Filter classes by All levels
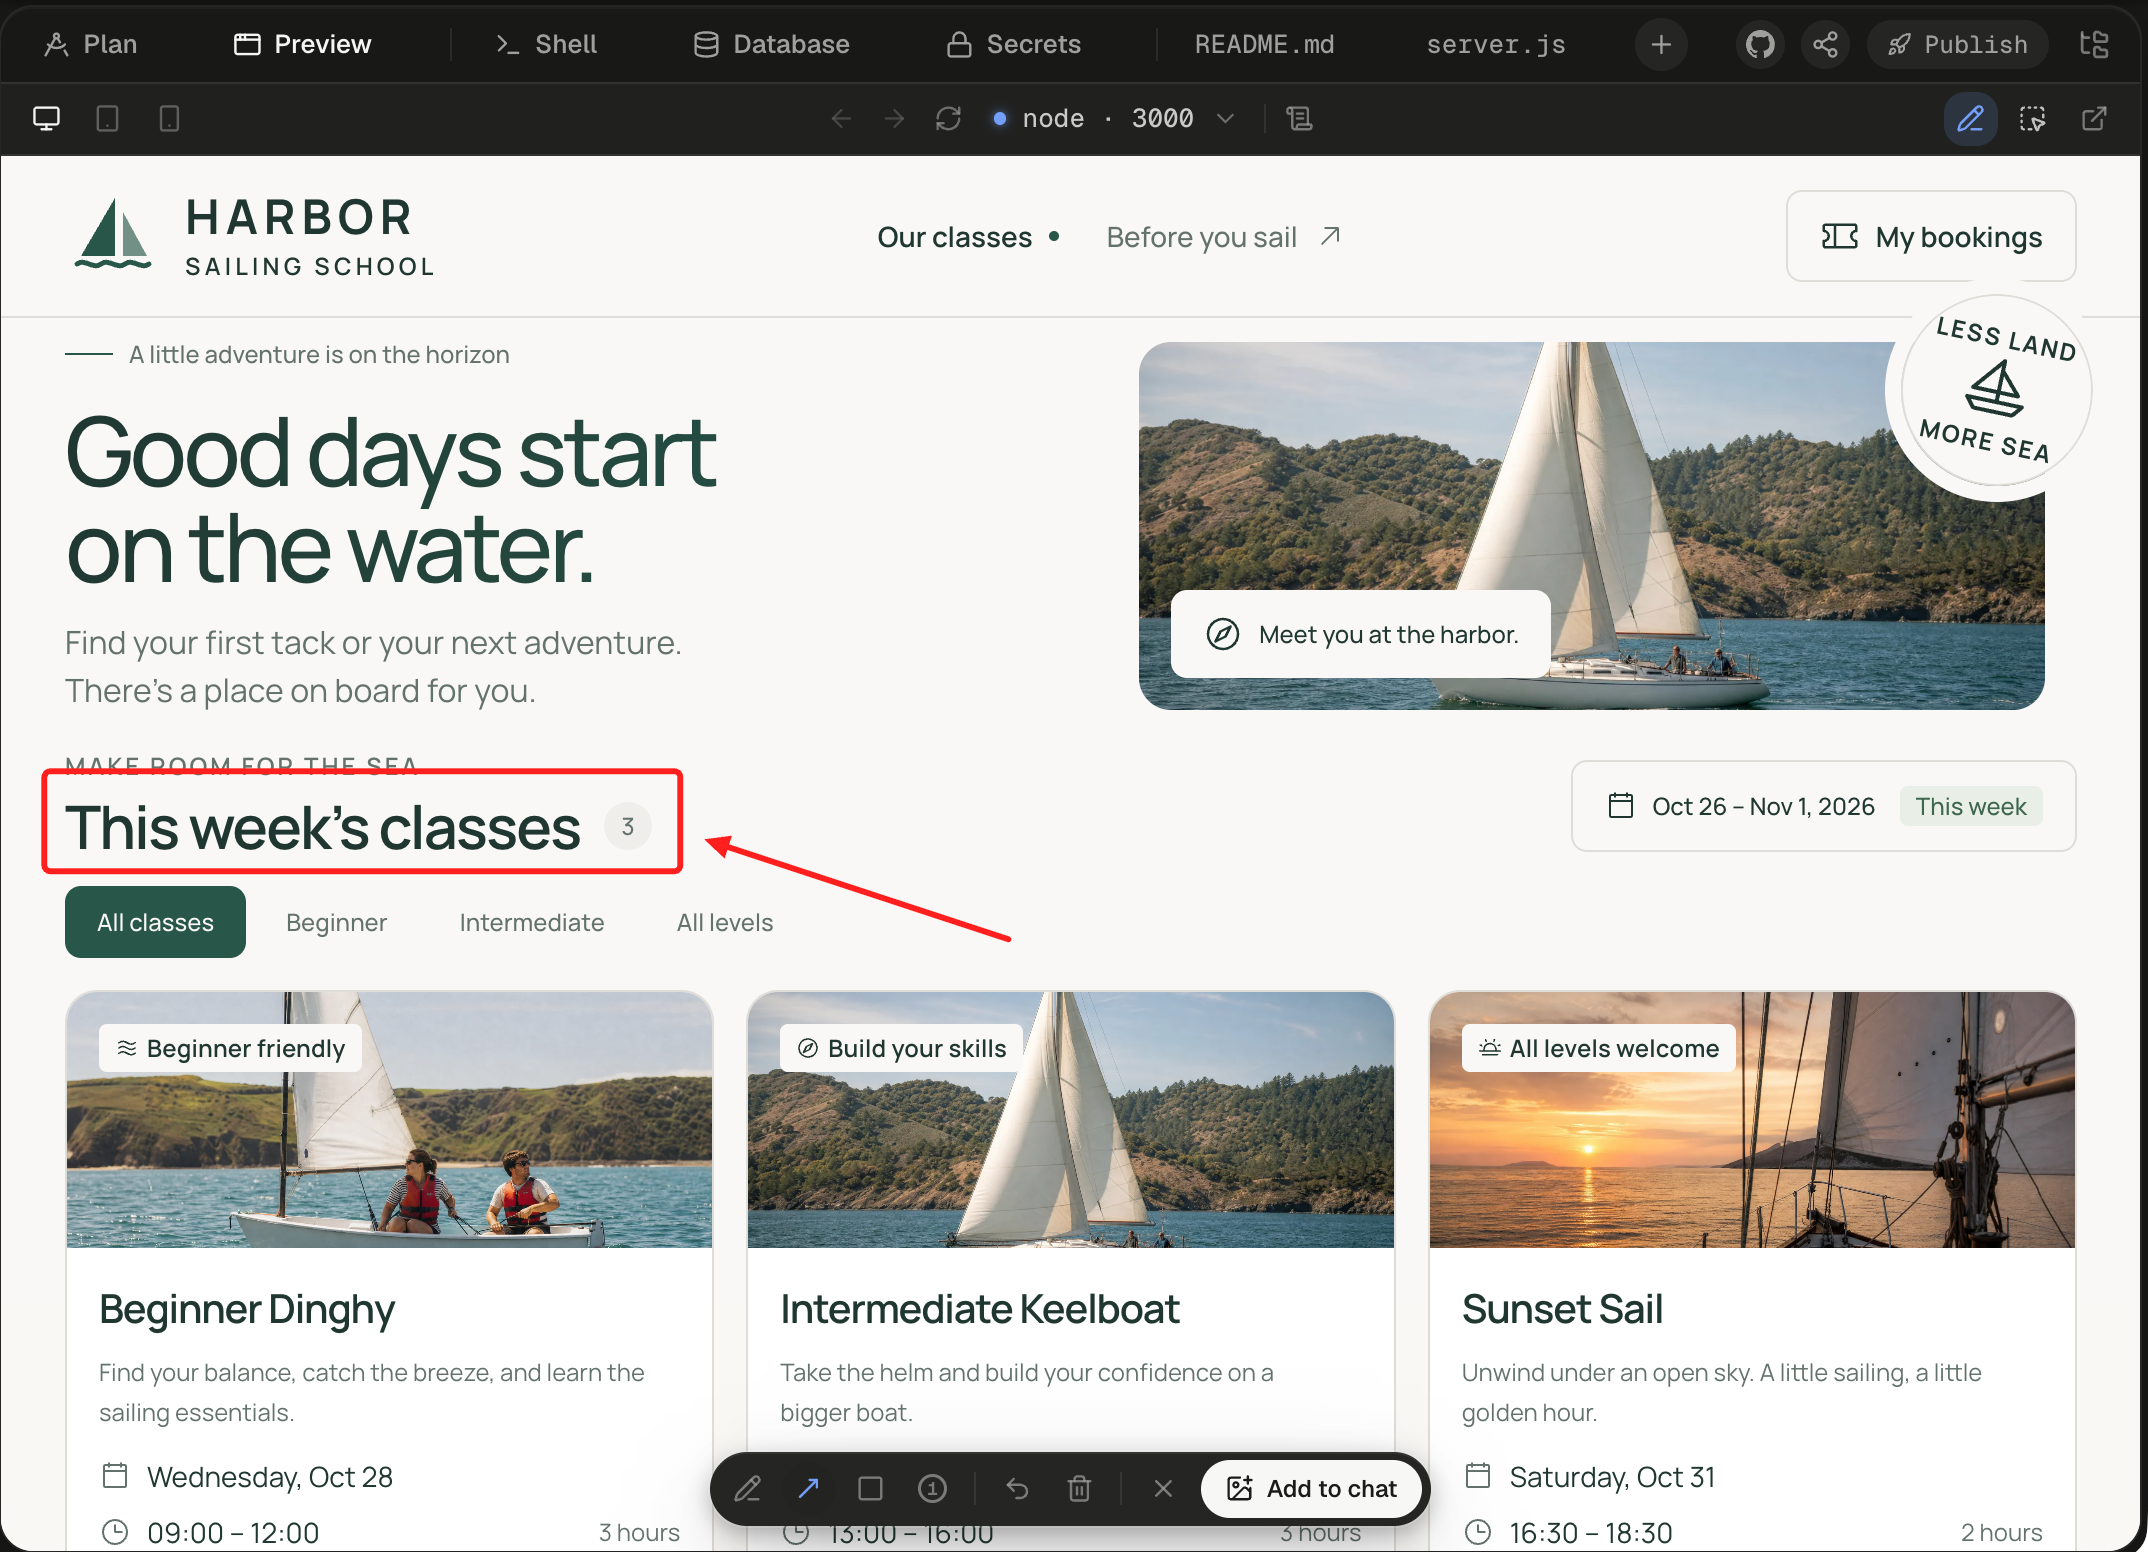 coord(725,922)
